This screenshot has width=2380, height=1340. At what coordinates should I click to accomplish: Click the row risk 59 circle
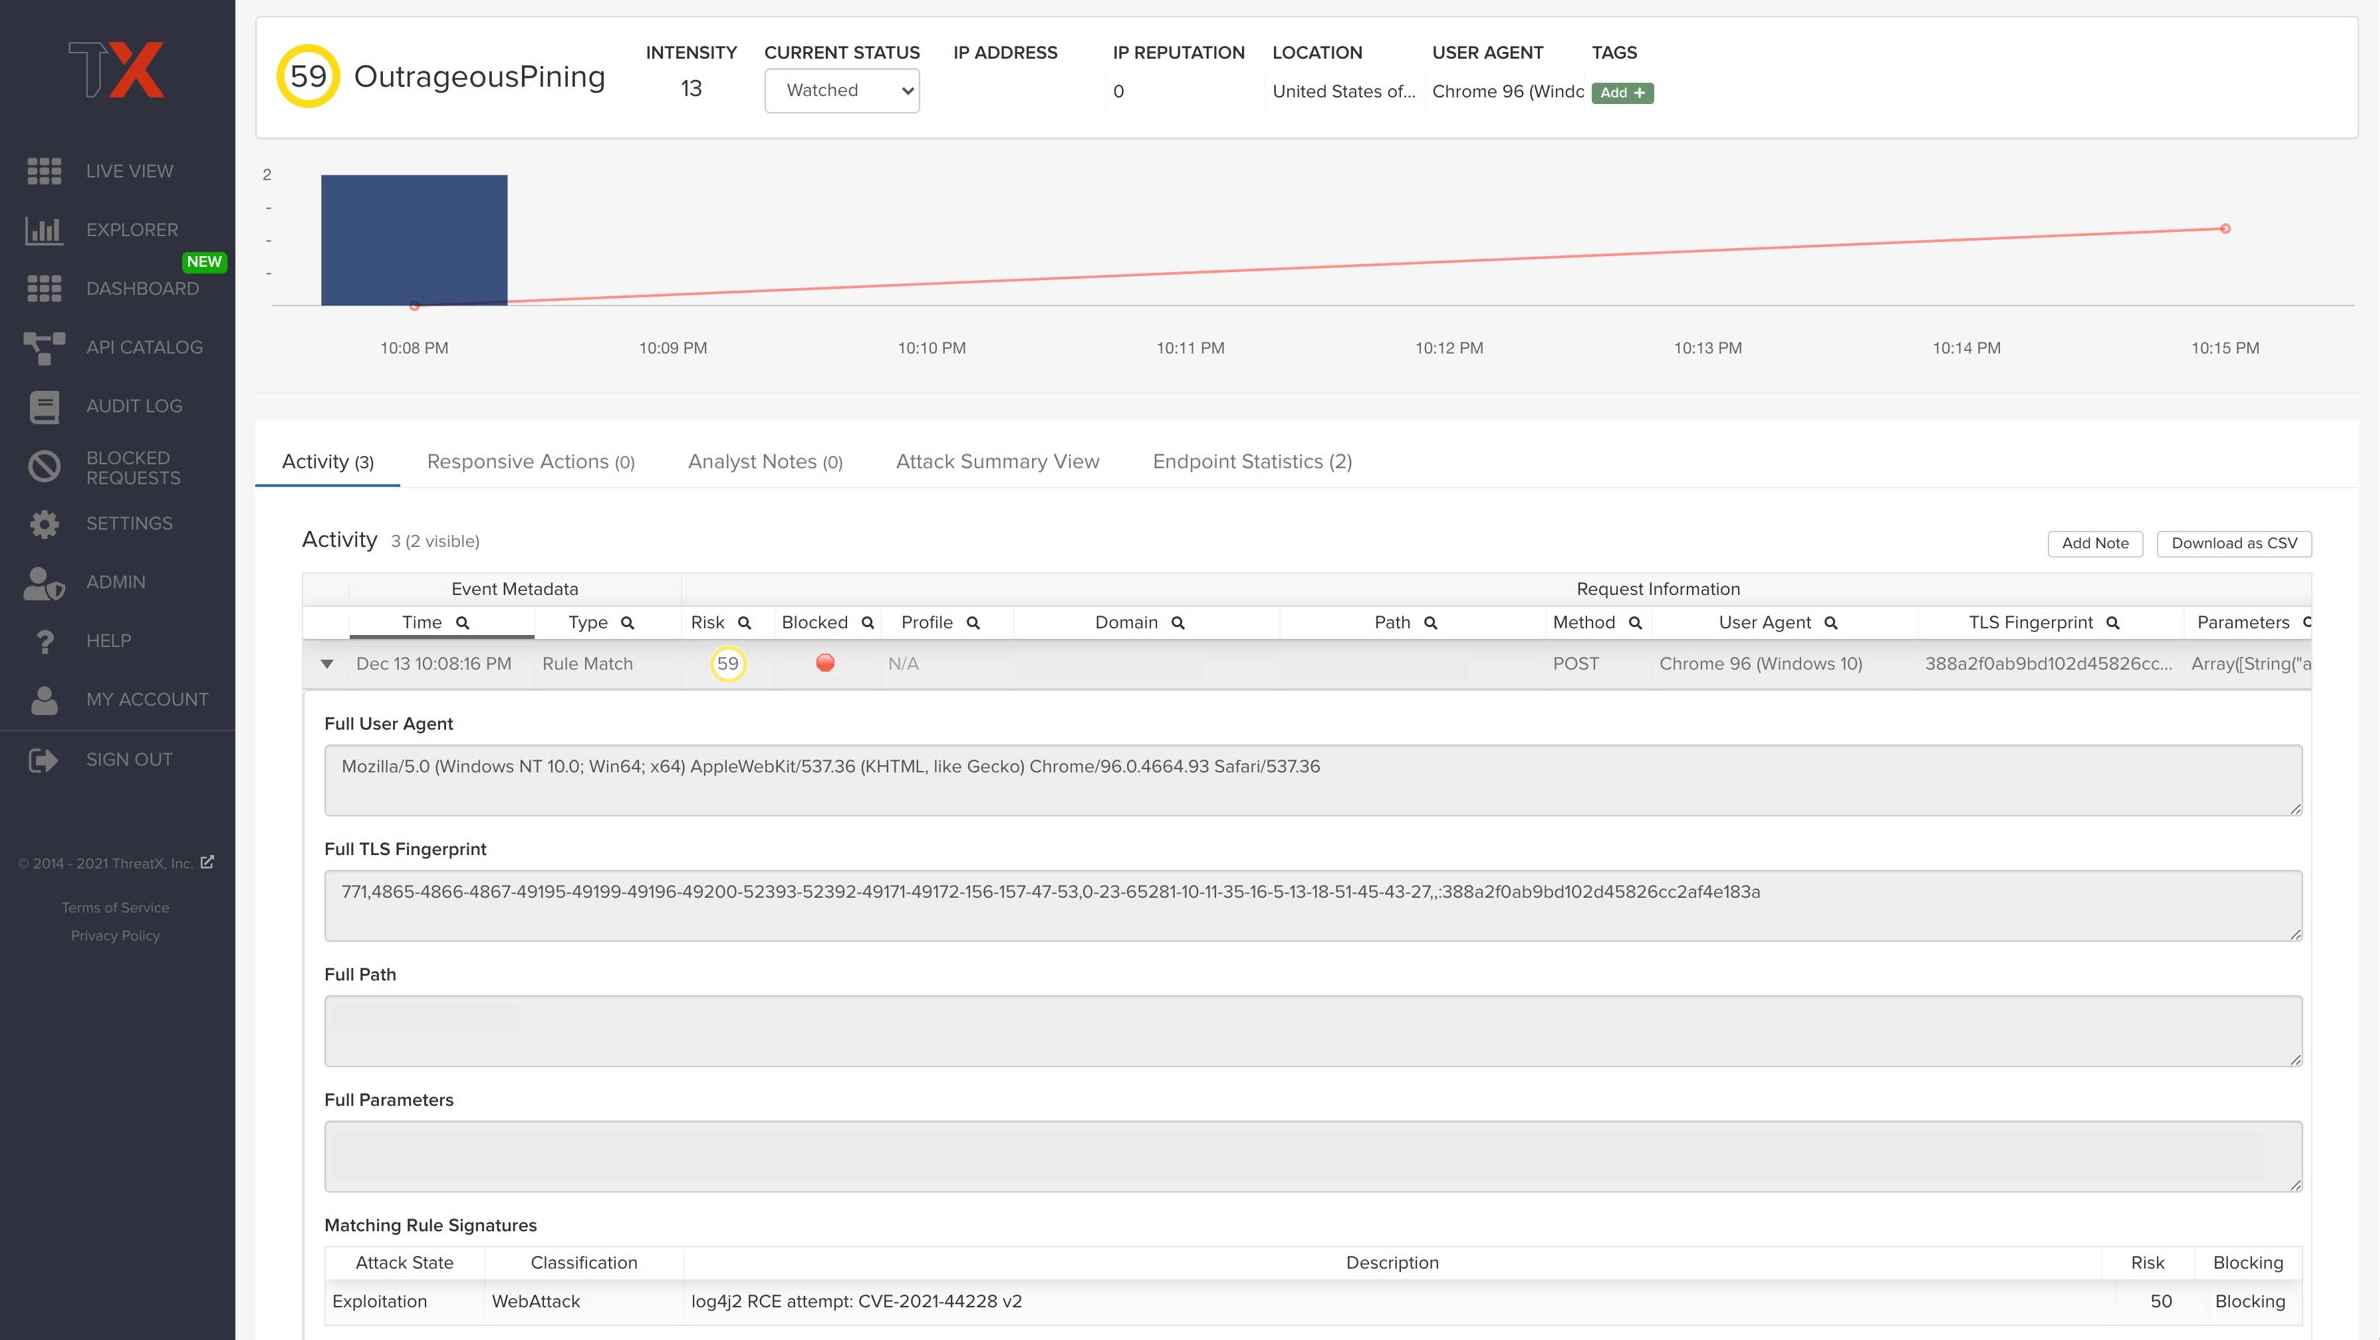click(728, 664)
